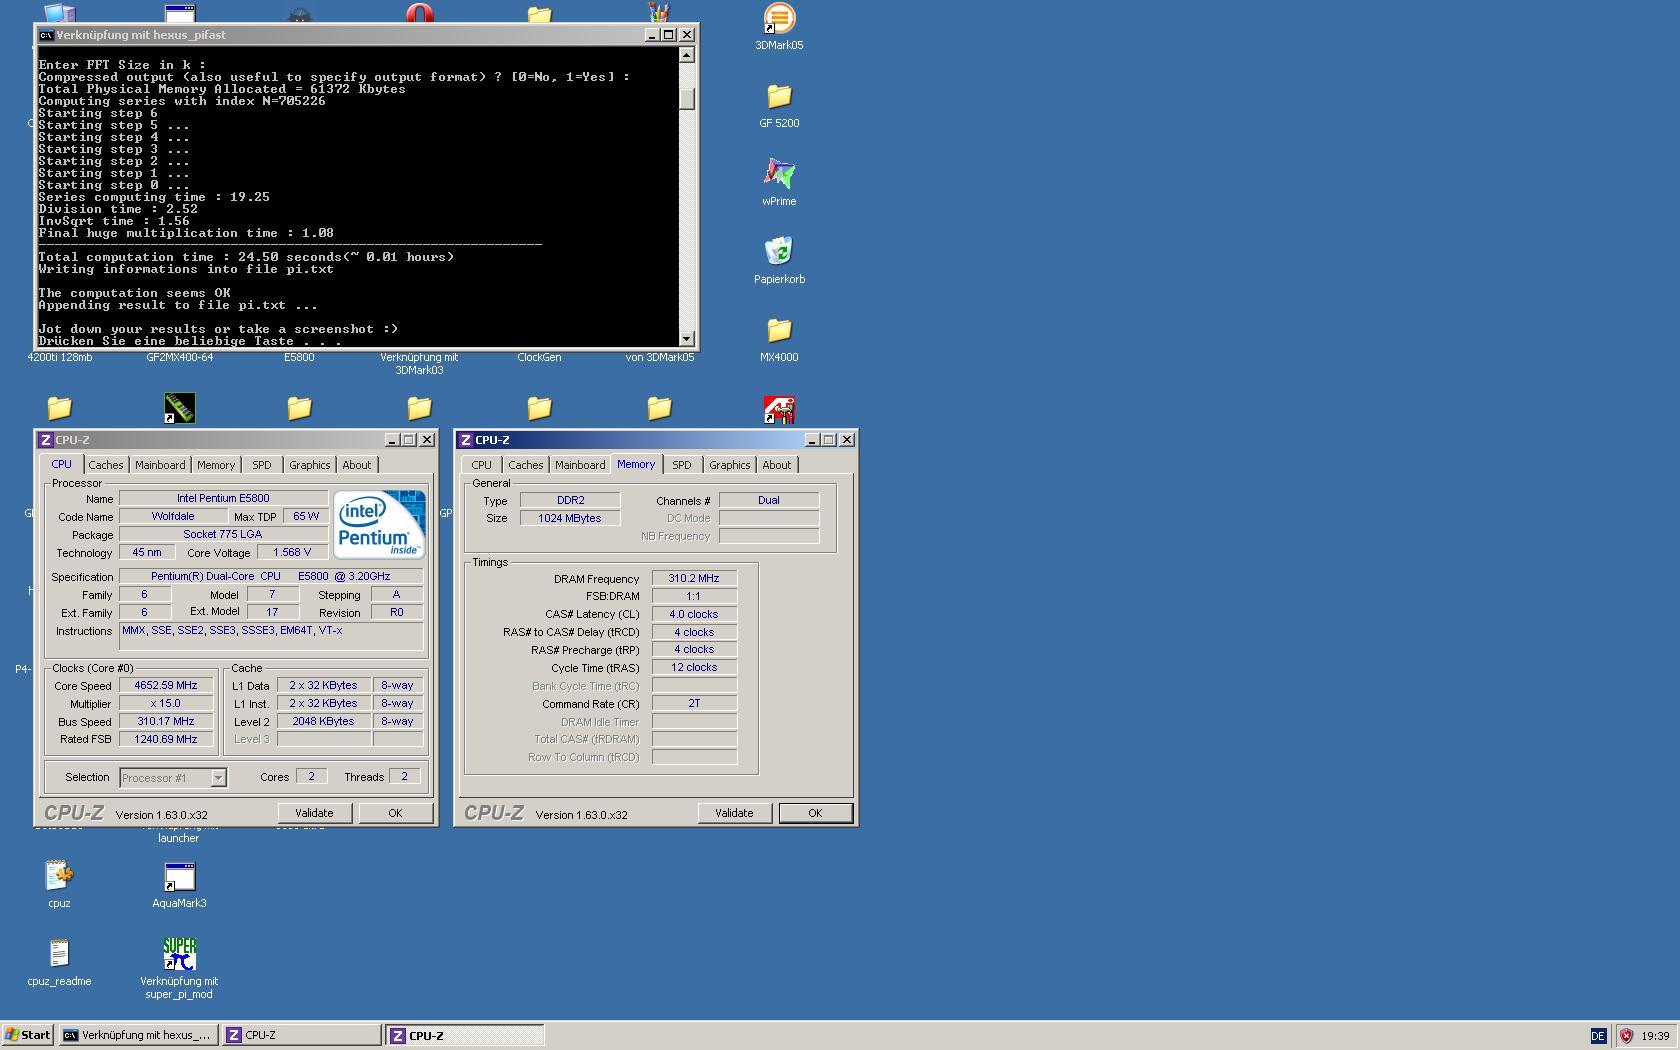1680x1050 pixels.
Task: Click the DE language indicator in tray
Action: (1598, 1036)
